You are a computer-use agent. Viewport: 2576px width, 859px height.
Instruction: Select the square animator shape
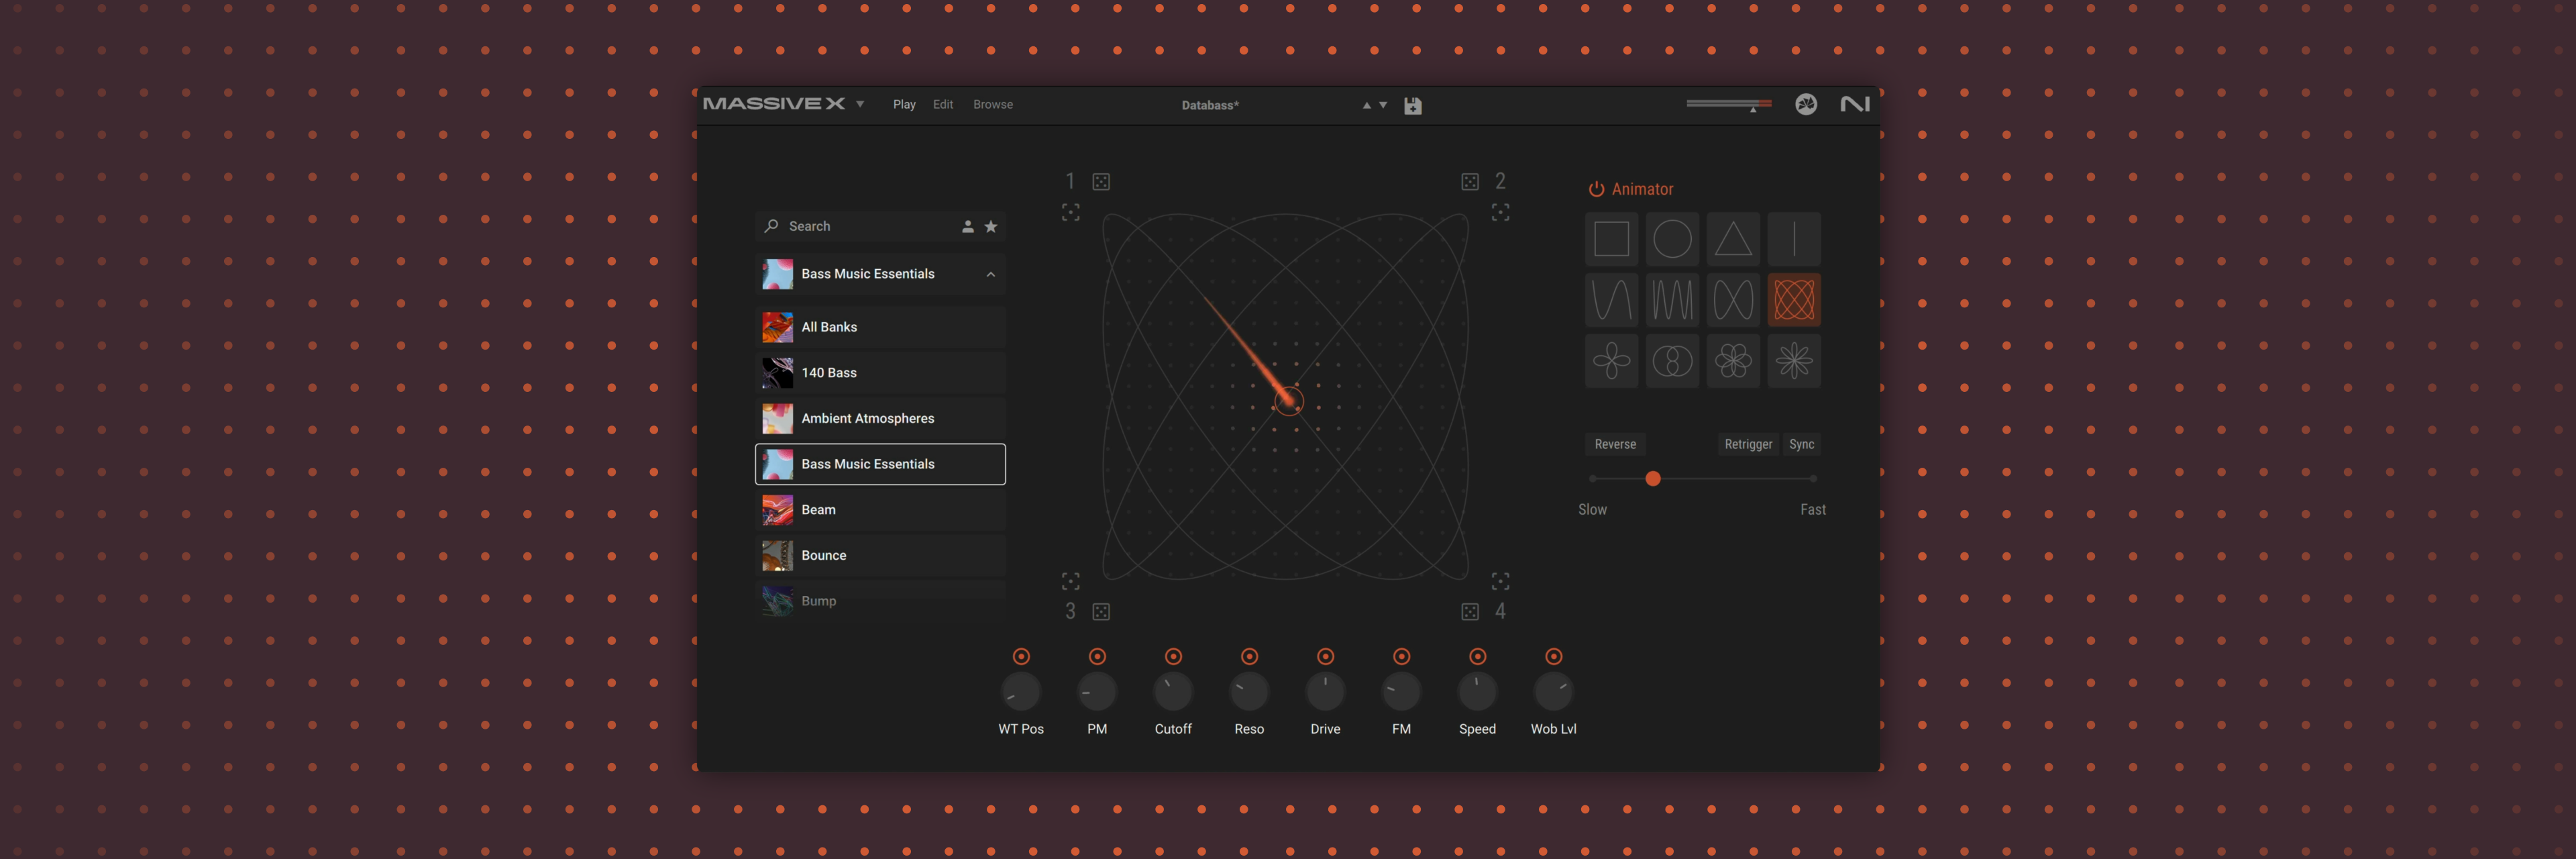tap(1611, 239)
